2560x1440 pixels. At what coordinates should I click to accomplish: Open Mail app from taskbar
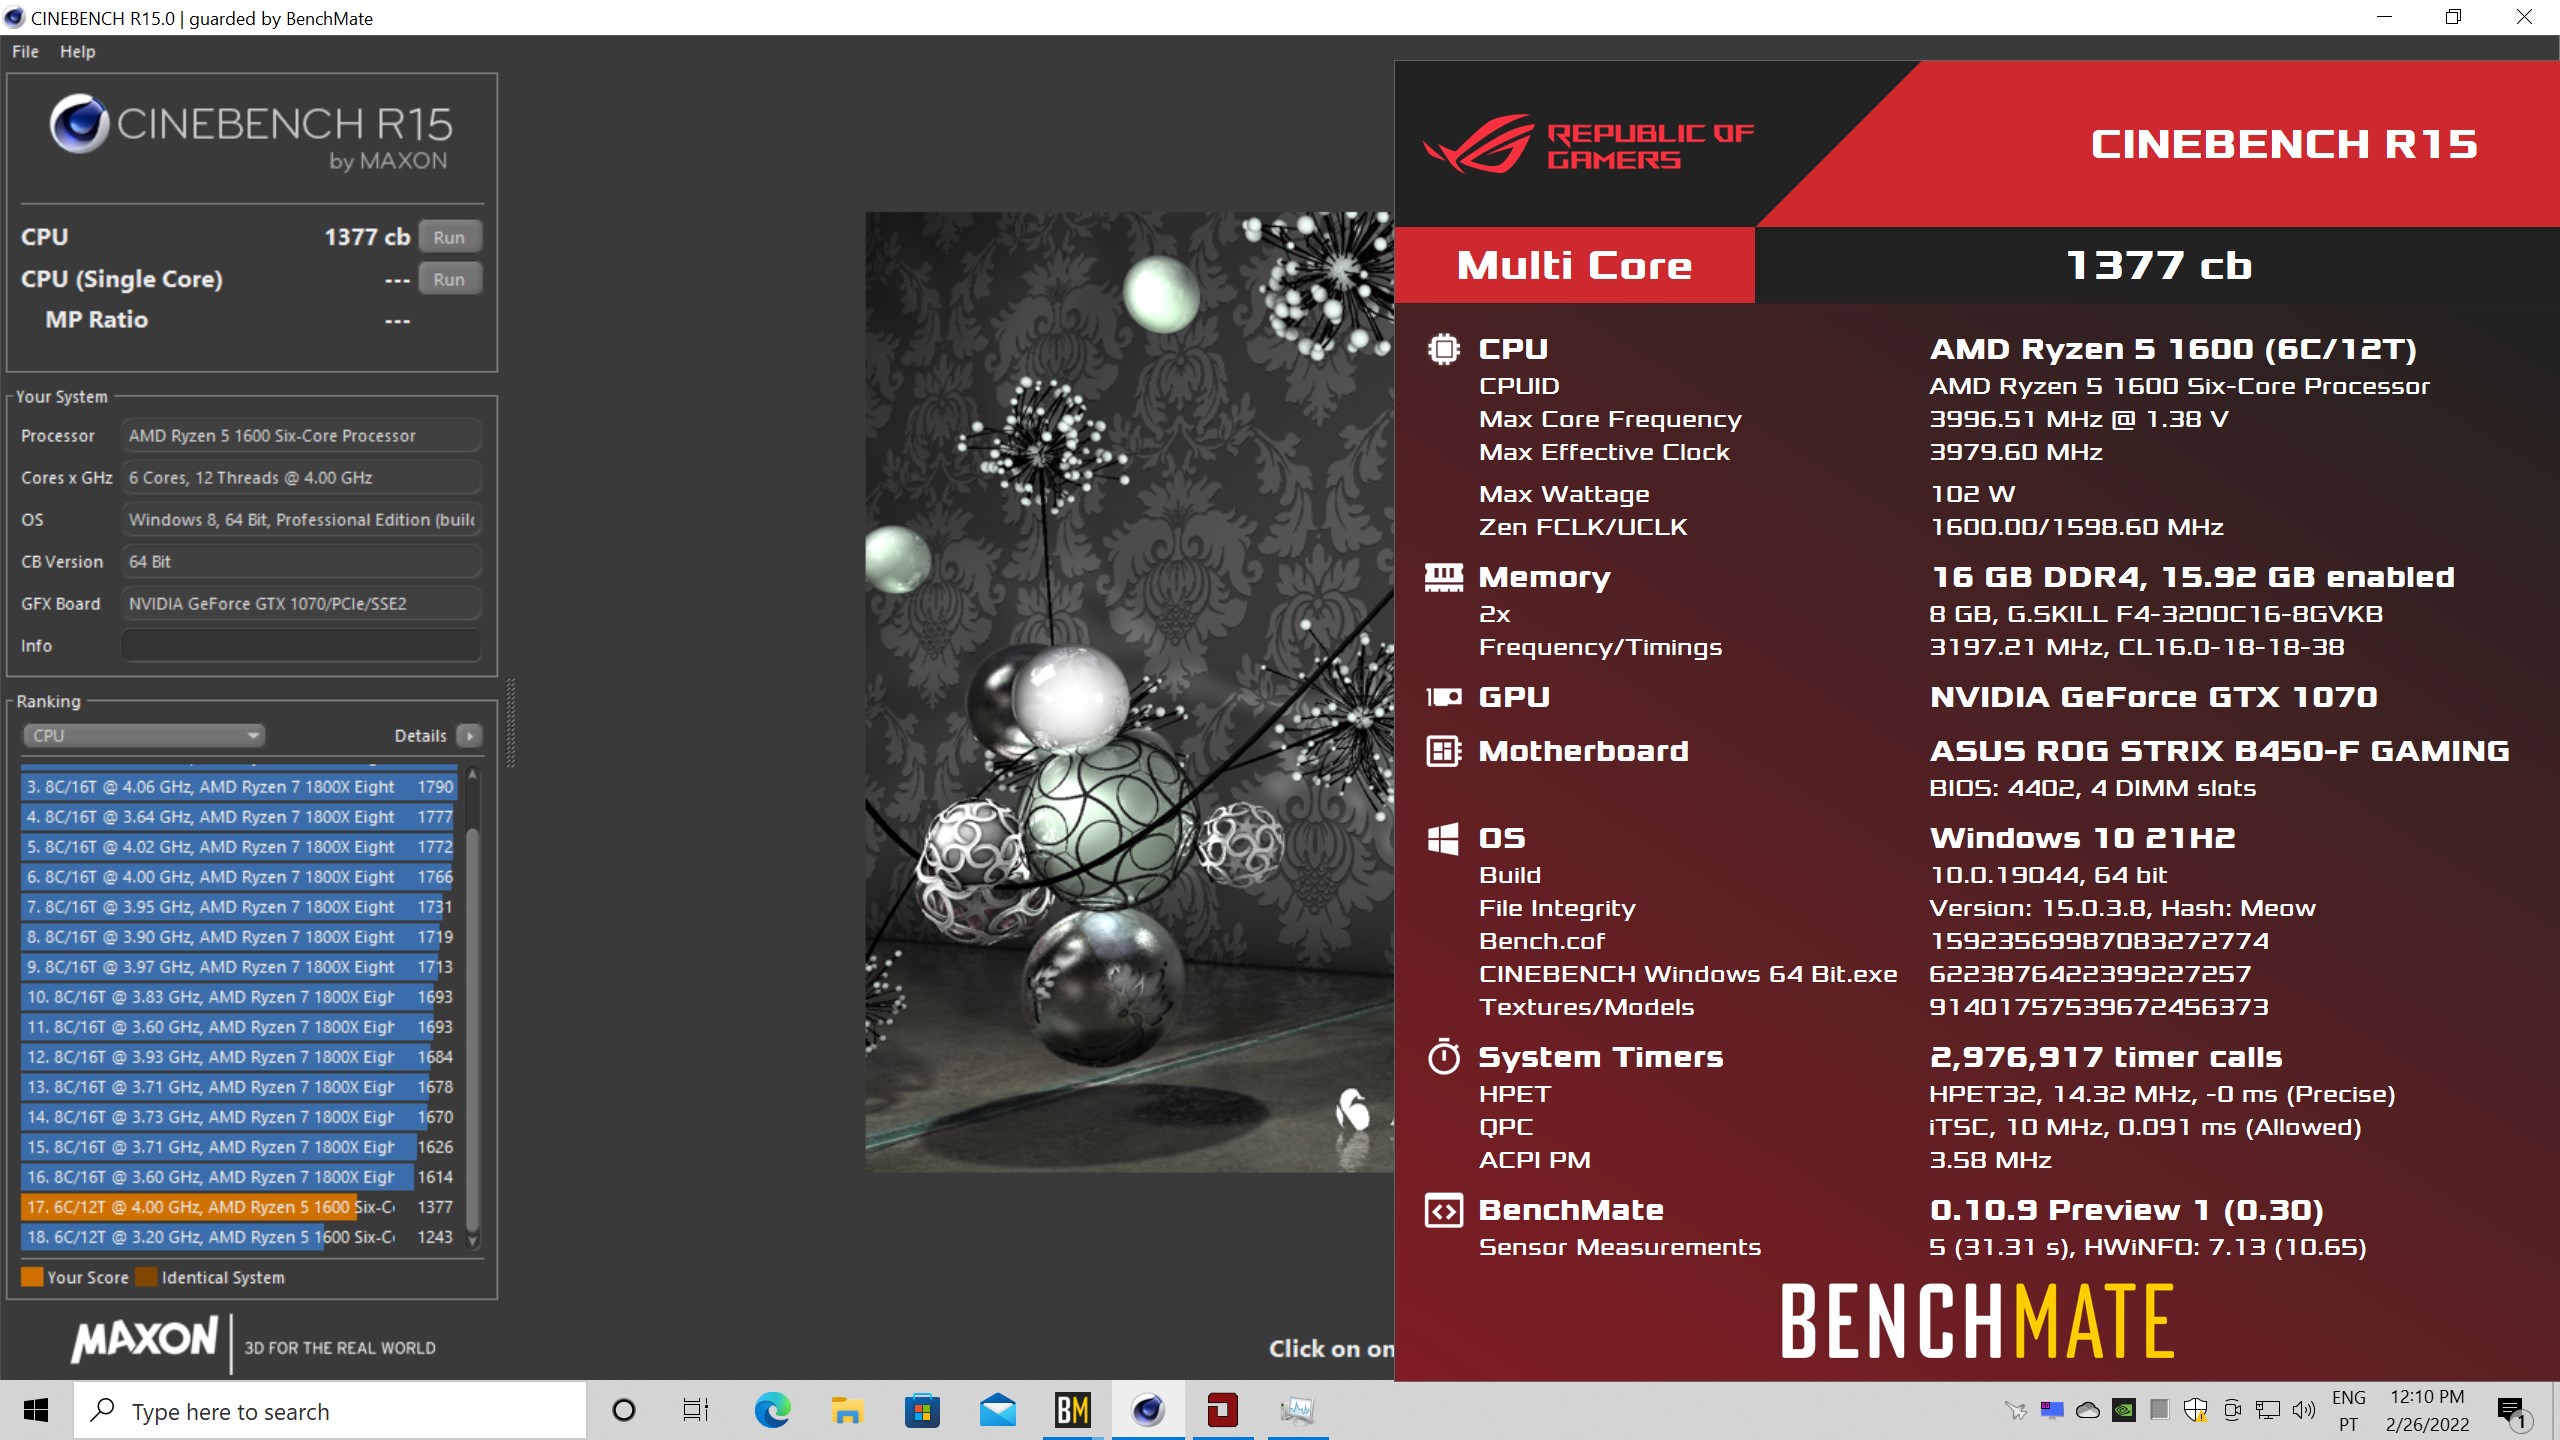tap(997, 1411)
